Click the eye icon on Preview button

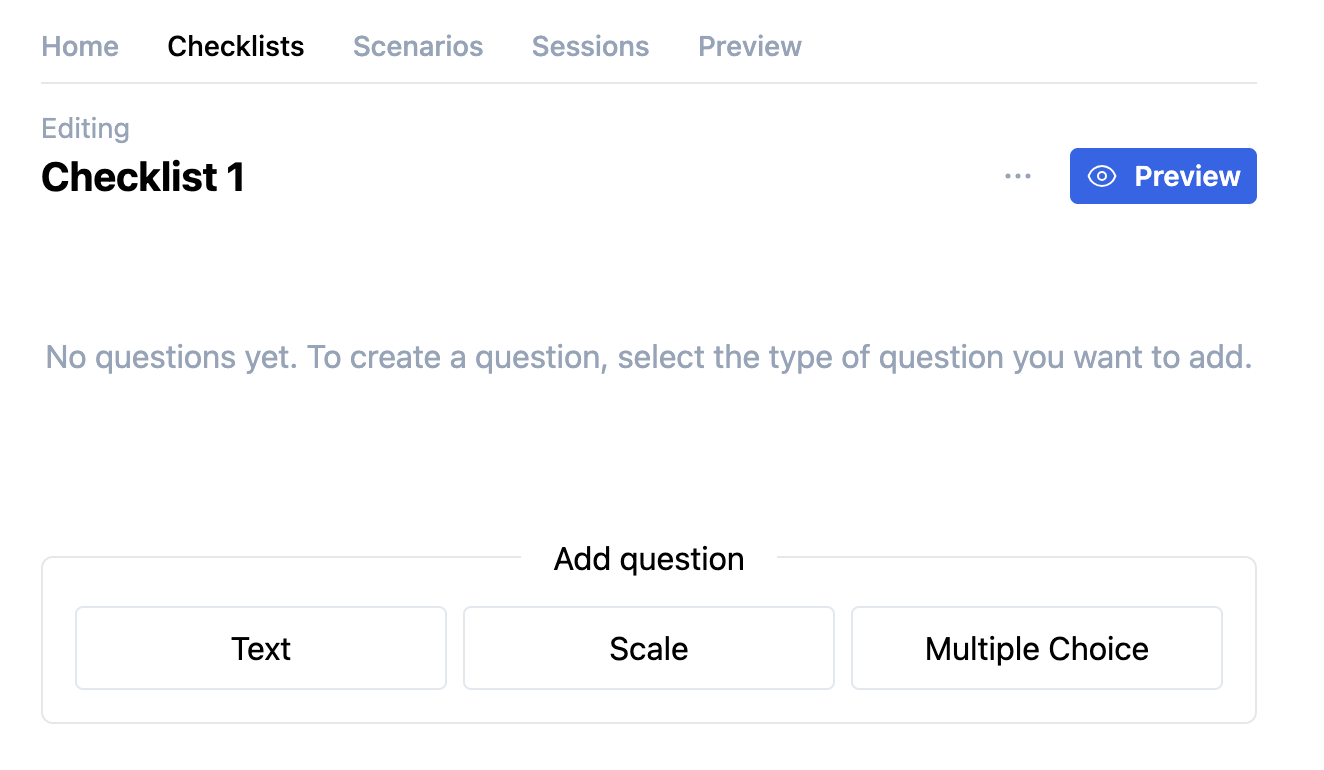[1102, 176]
